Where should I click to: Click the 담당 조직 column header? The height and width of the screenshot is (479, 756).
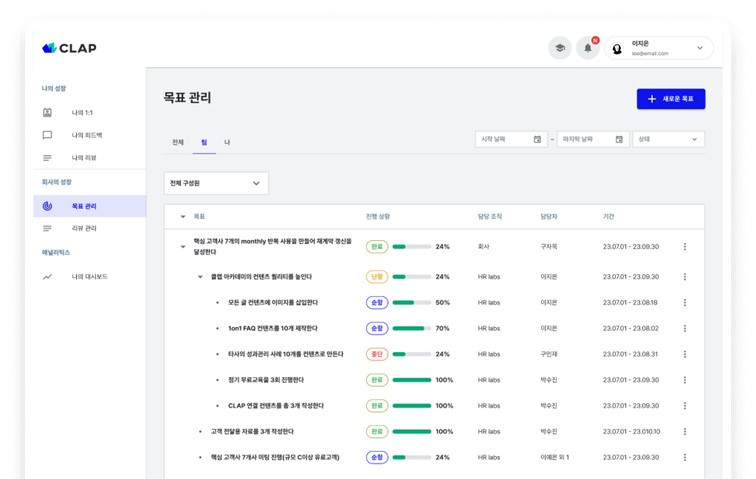pos(490,217)
